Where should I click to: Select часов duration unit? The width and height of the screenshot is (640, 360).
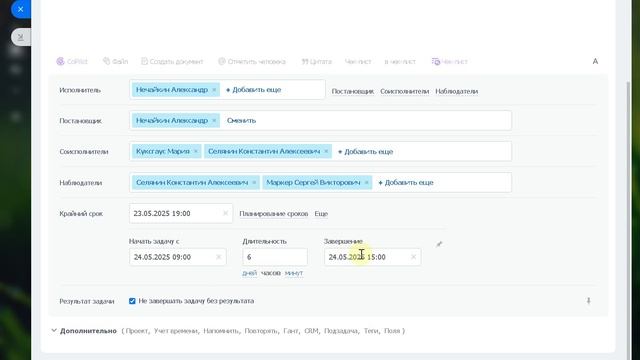tap(271, 273)
